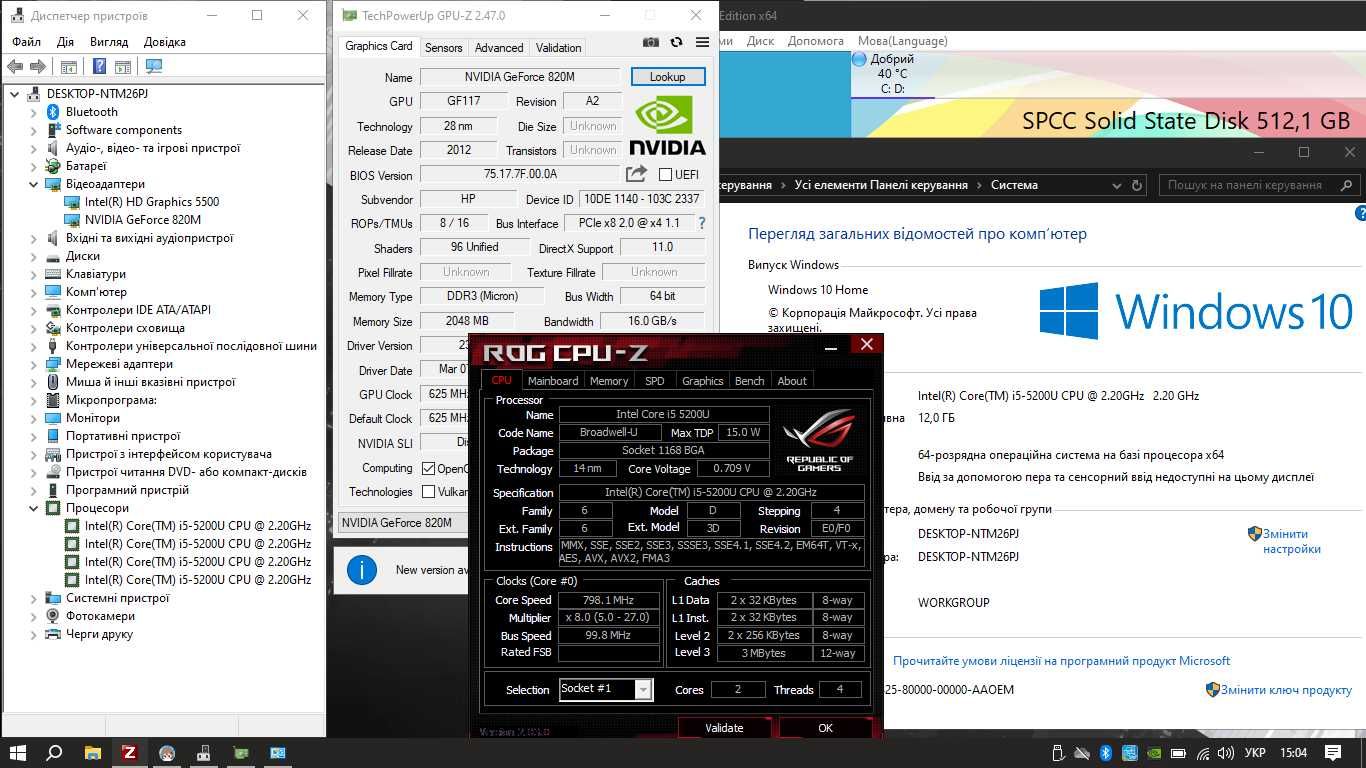Screen dimensions: 1366x768
Task: Open the SPD tab in CPU-Z
Action: 655,381
